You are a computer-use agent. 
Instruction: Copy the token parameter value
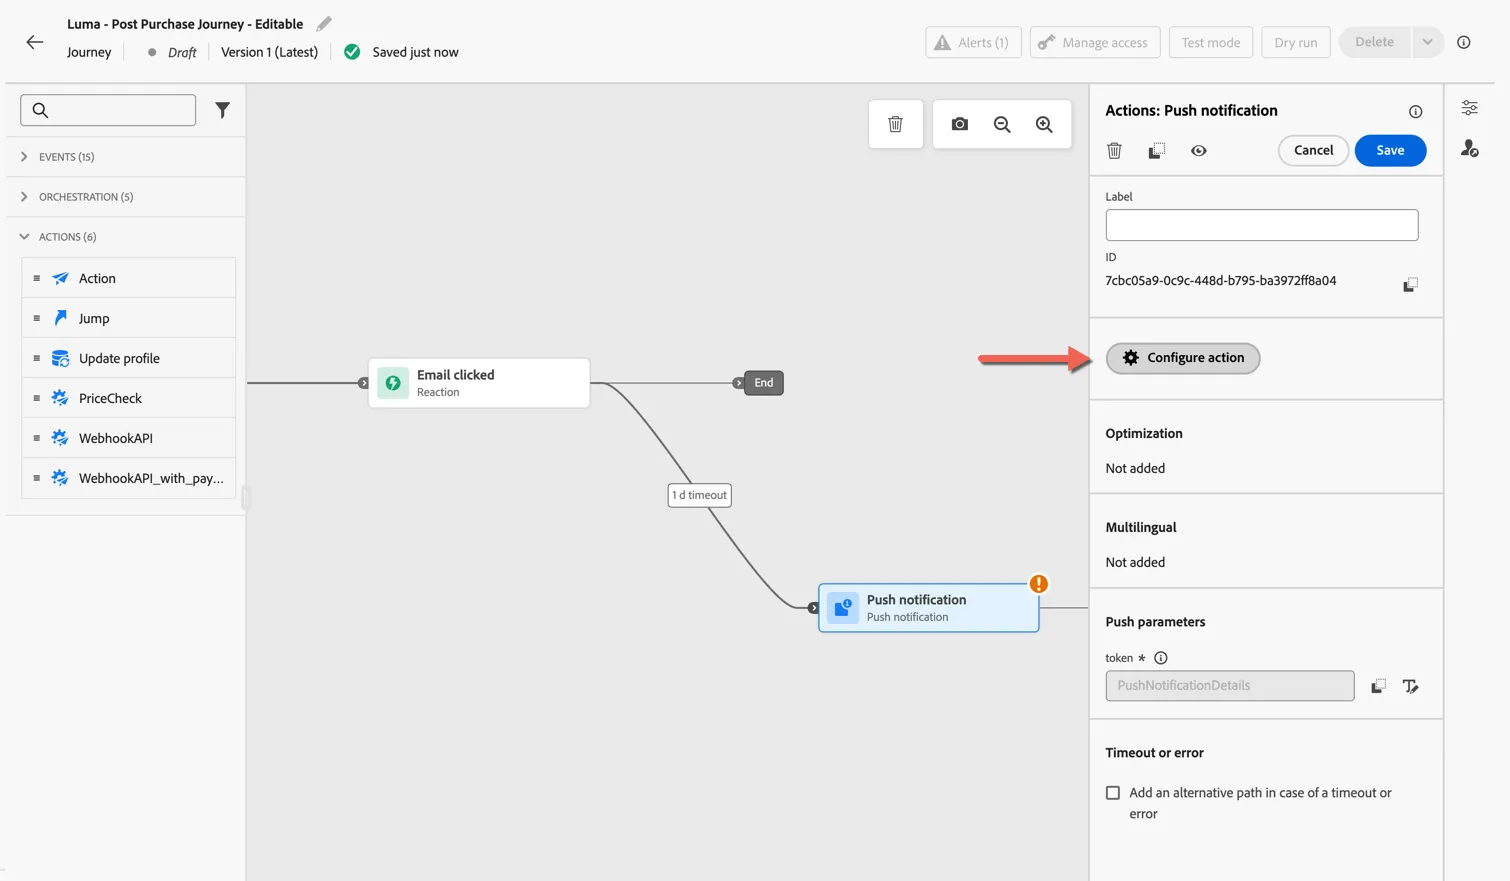click(x=1378, y=686)
